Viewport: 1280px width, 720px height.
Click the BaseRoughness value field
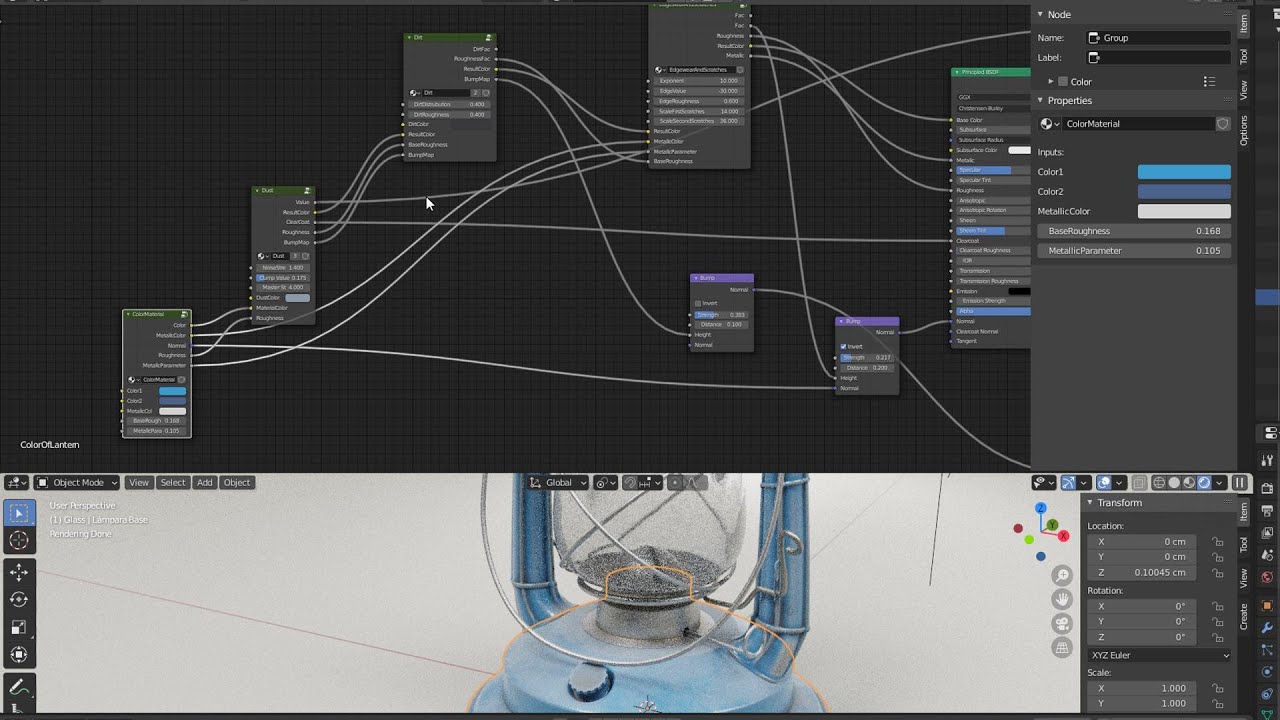tap(1134, 231)
